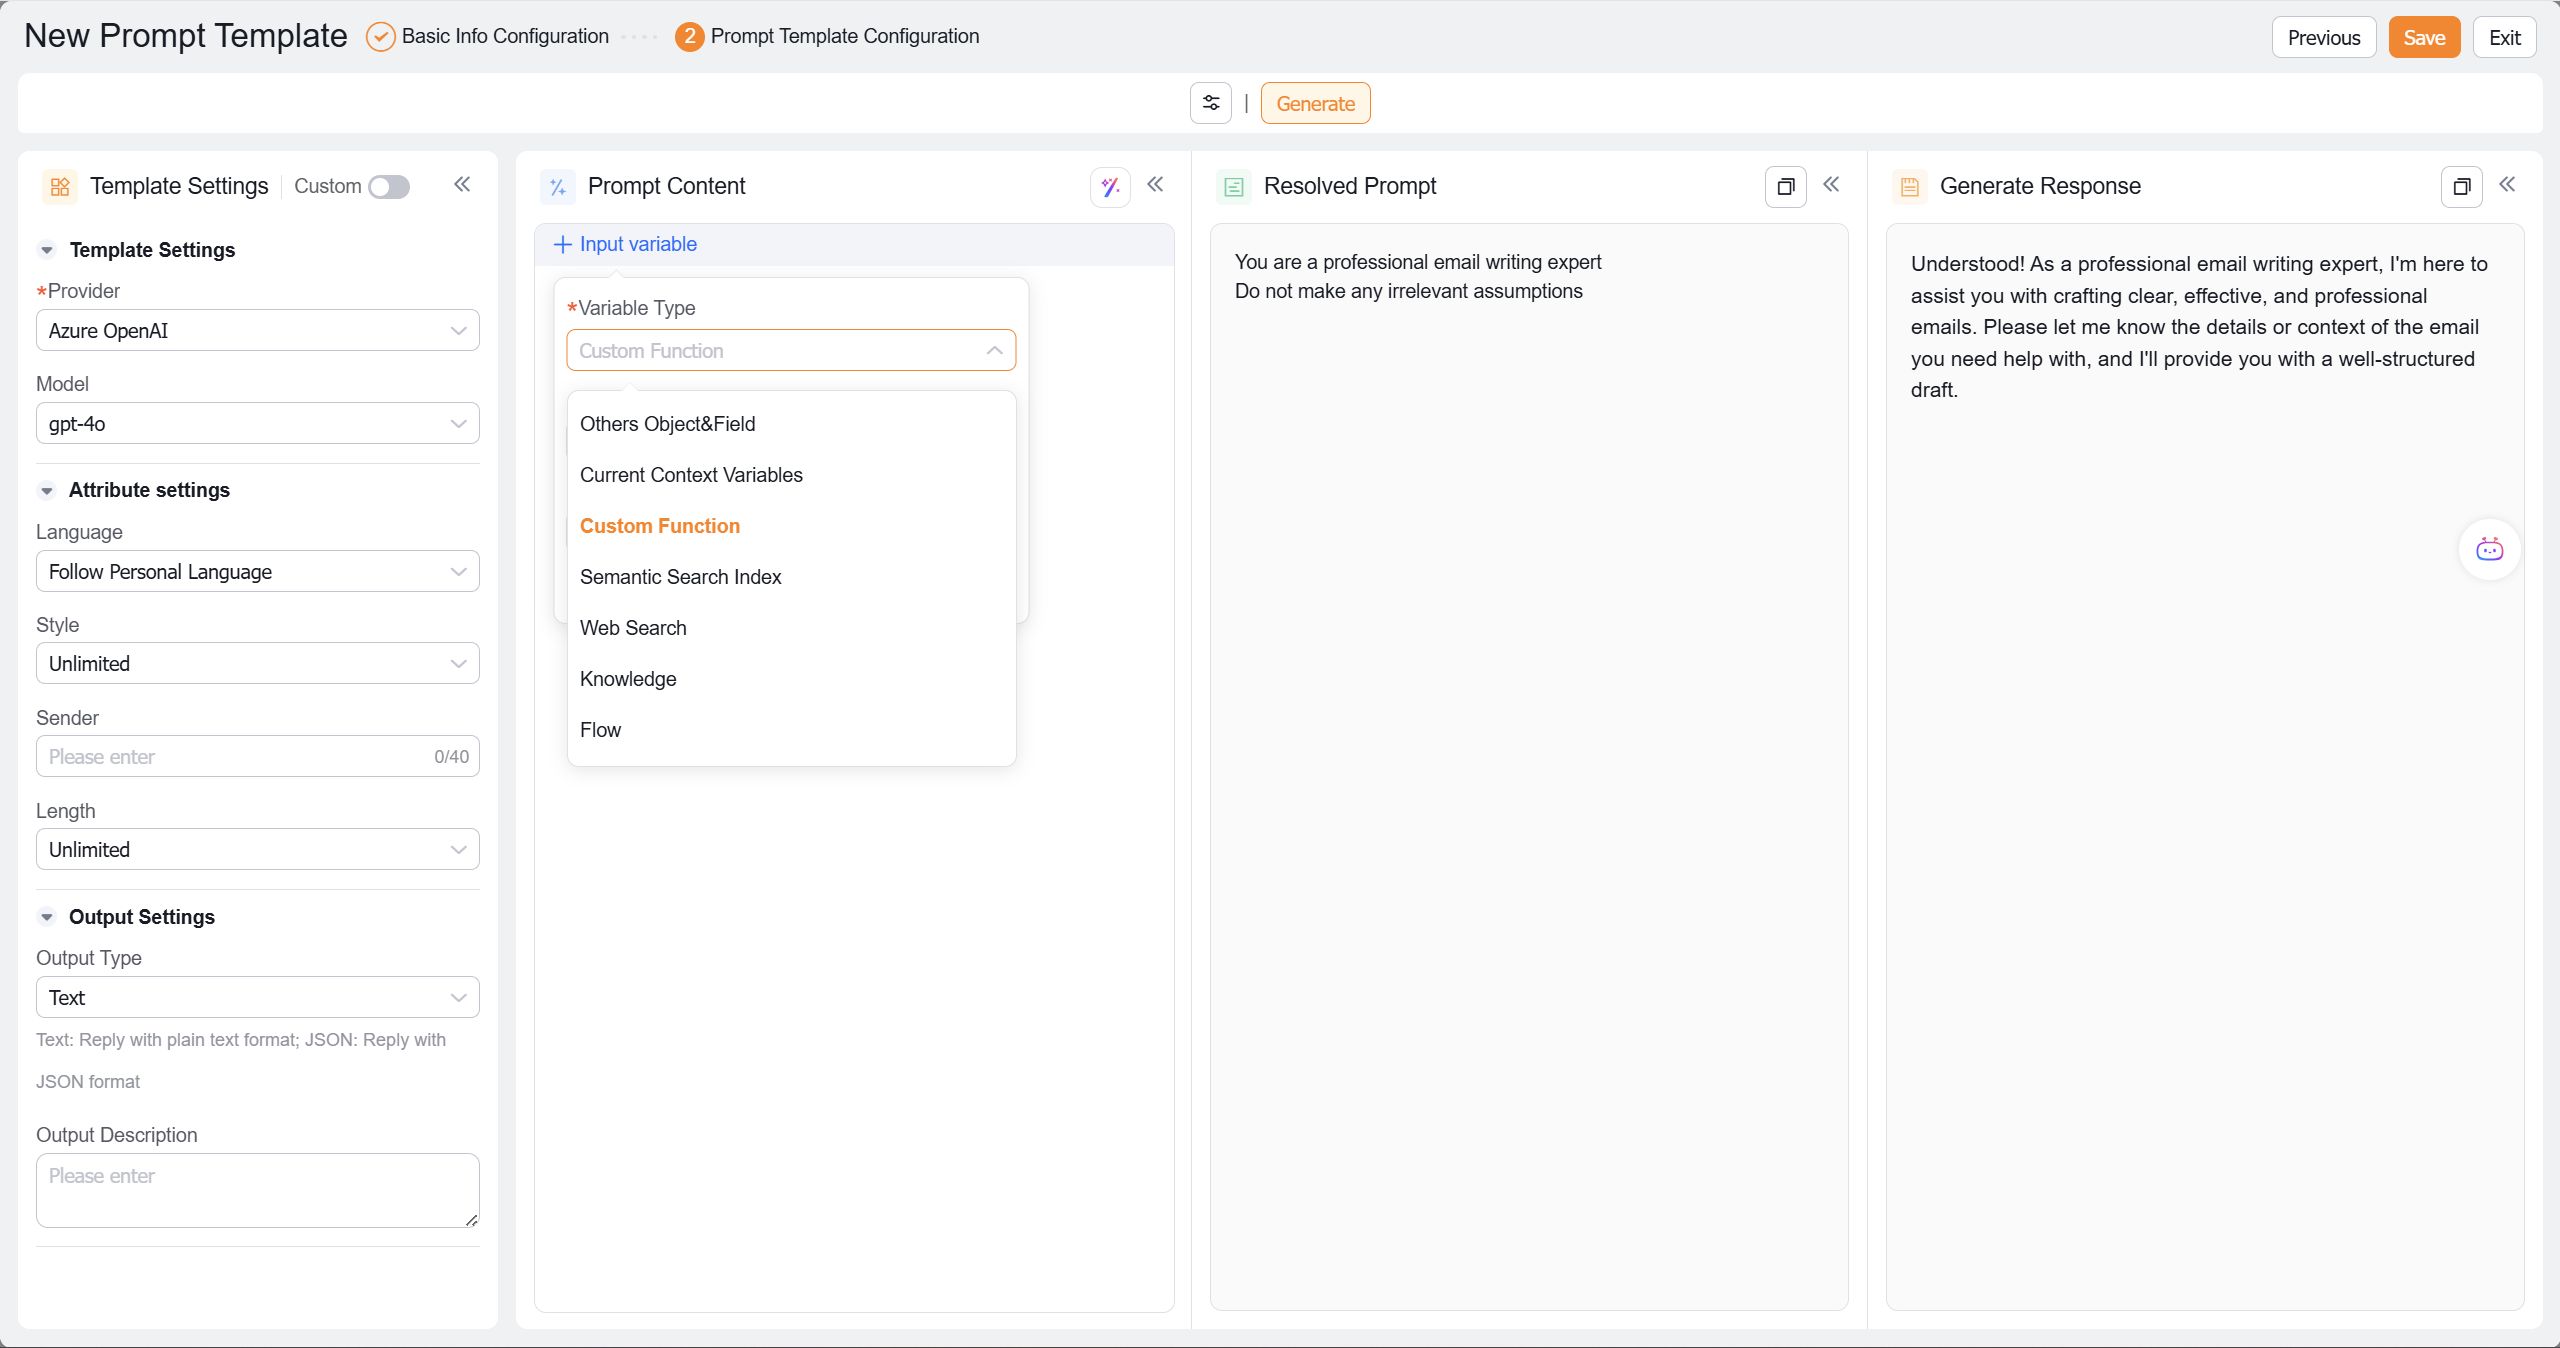This screenshot has height=1348, width=2560.
Task: Collapse the Prompt Content panel
Action: 1155,185
